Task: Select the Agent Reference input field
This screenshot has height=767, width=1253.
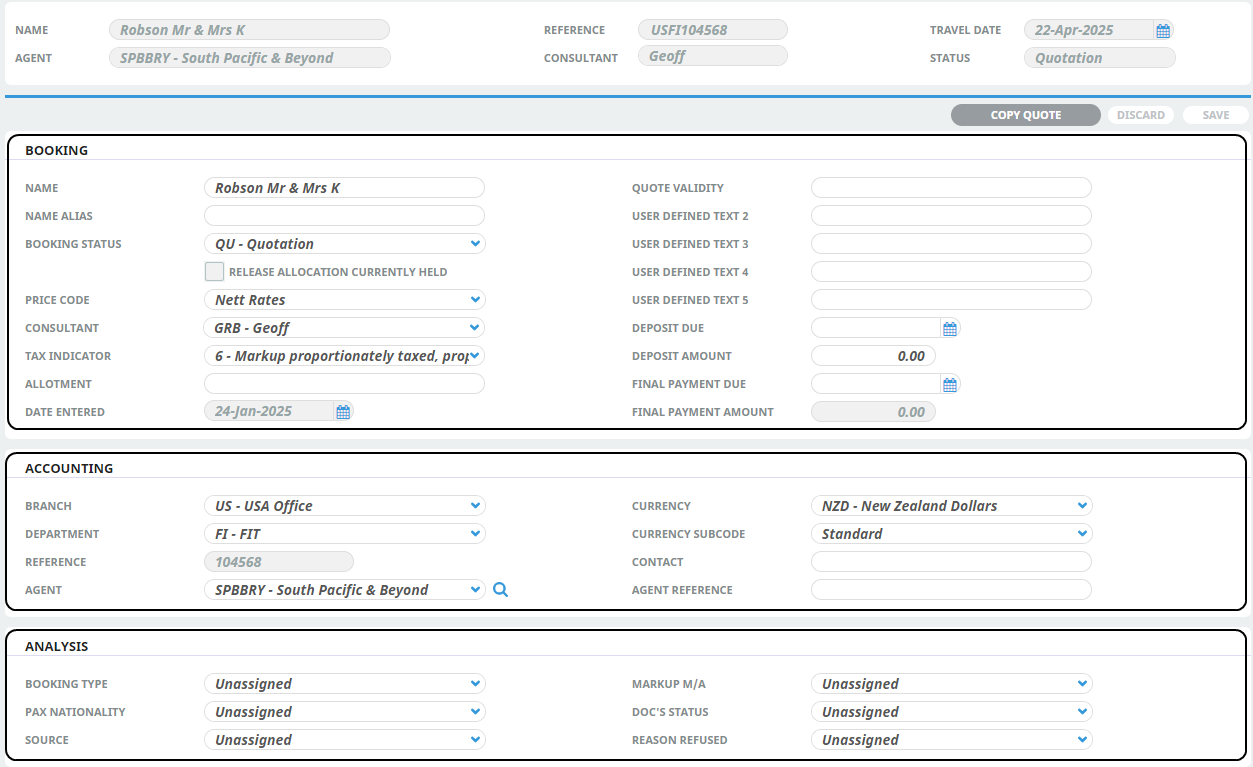Action: pos(951,590)
